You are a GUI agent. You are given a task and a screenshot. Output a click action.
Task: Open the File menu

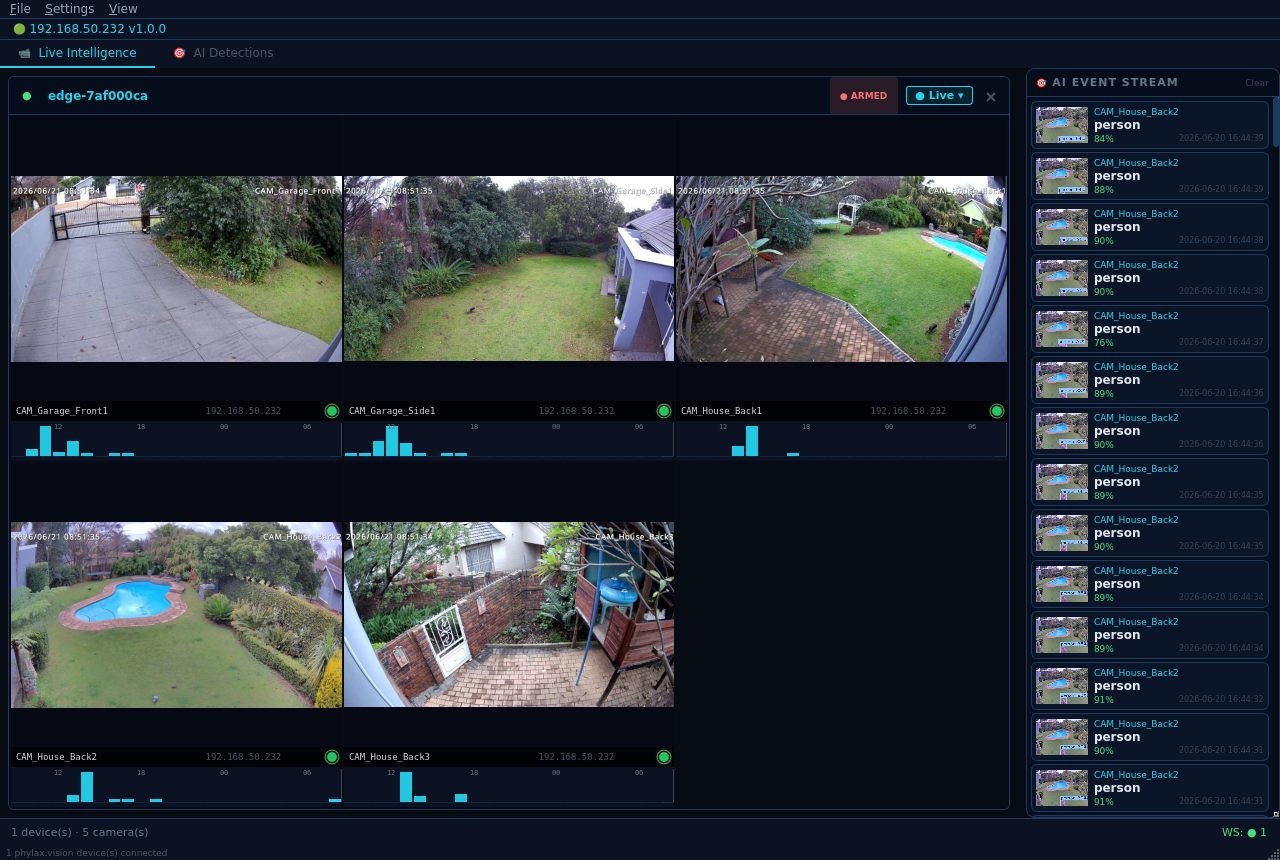tap(20, 9)
